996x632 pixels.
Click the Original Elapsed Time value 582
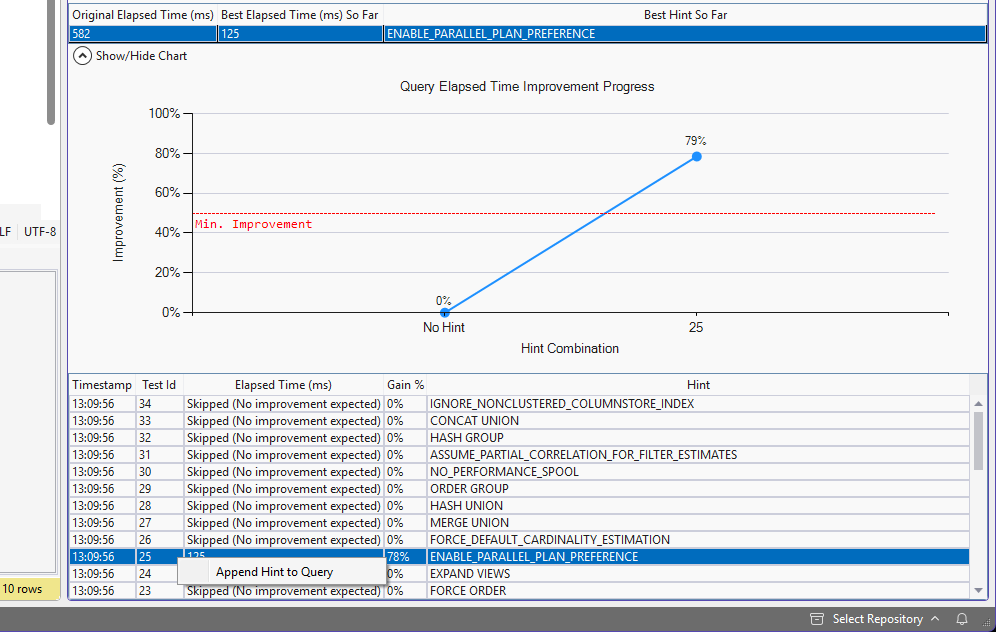click(x=143, y=34)
